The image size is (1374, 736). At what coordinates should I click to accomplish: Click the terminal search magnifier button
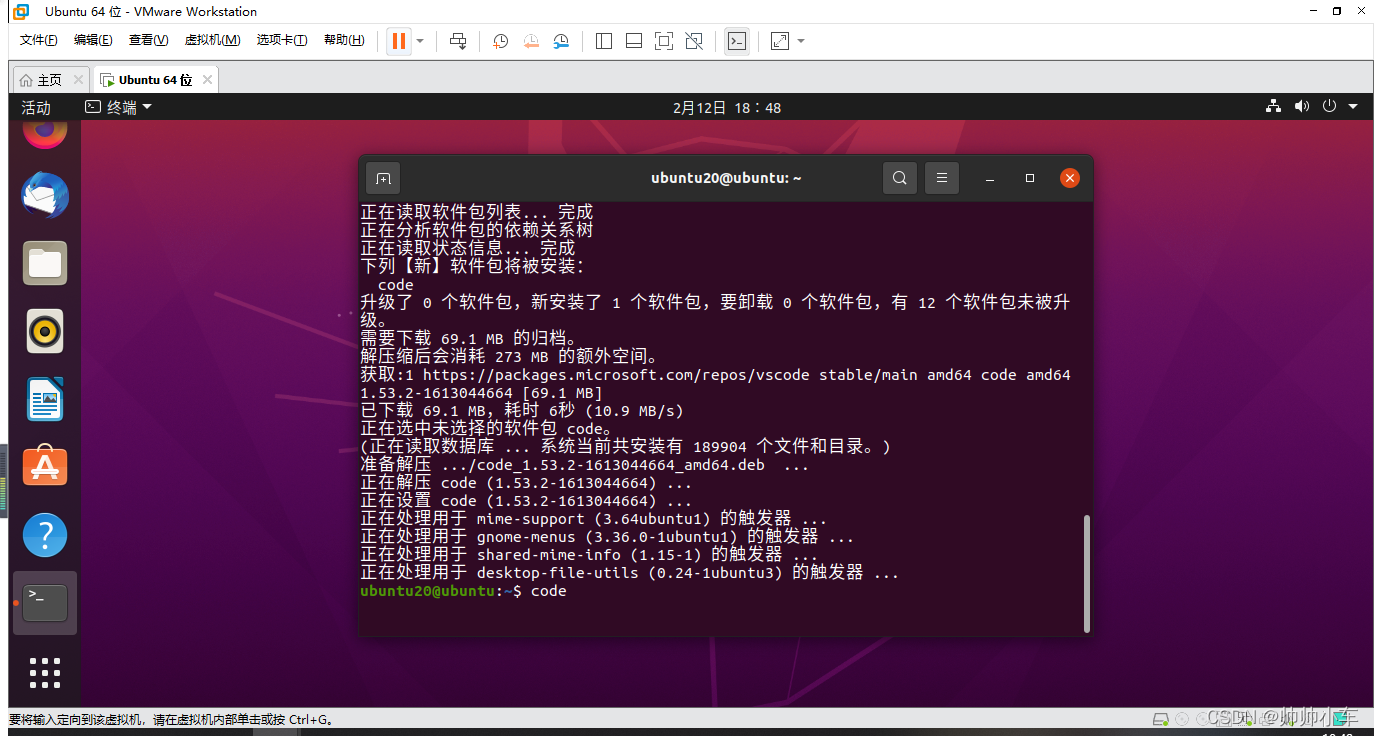(900, 178)
